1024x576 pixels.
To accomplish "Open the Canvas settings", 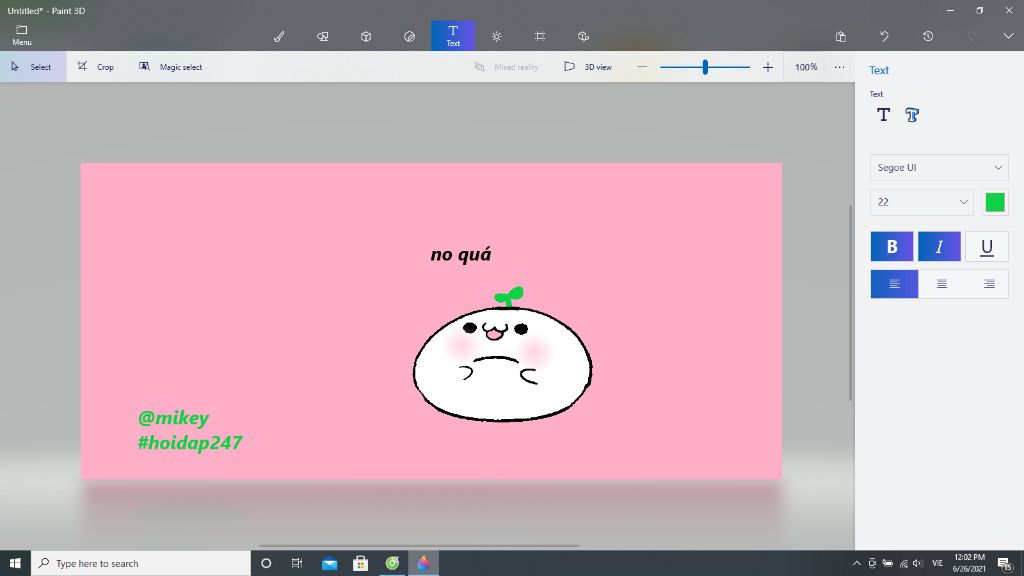I will (540, 35).
